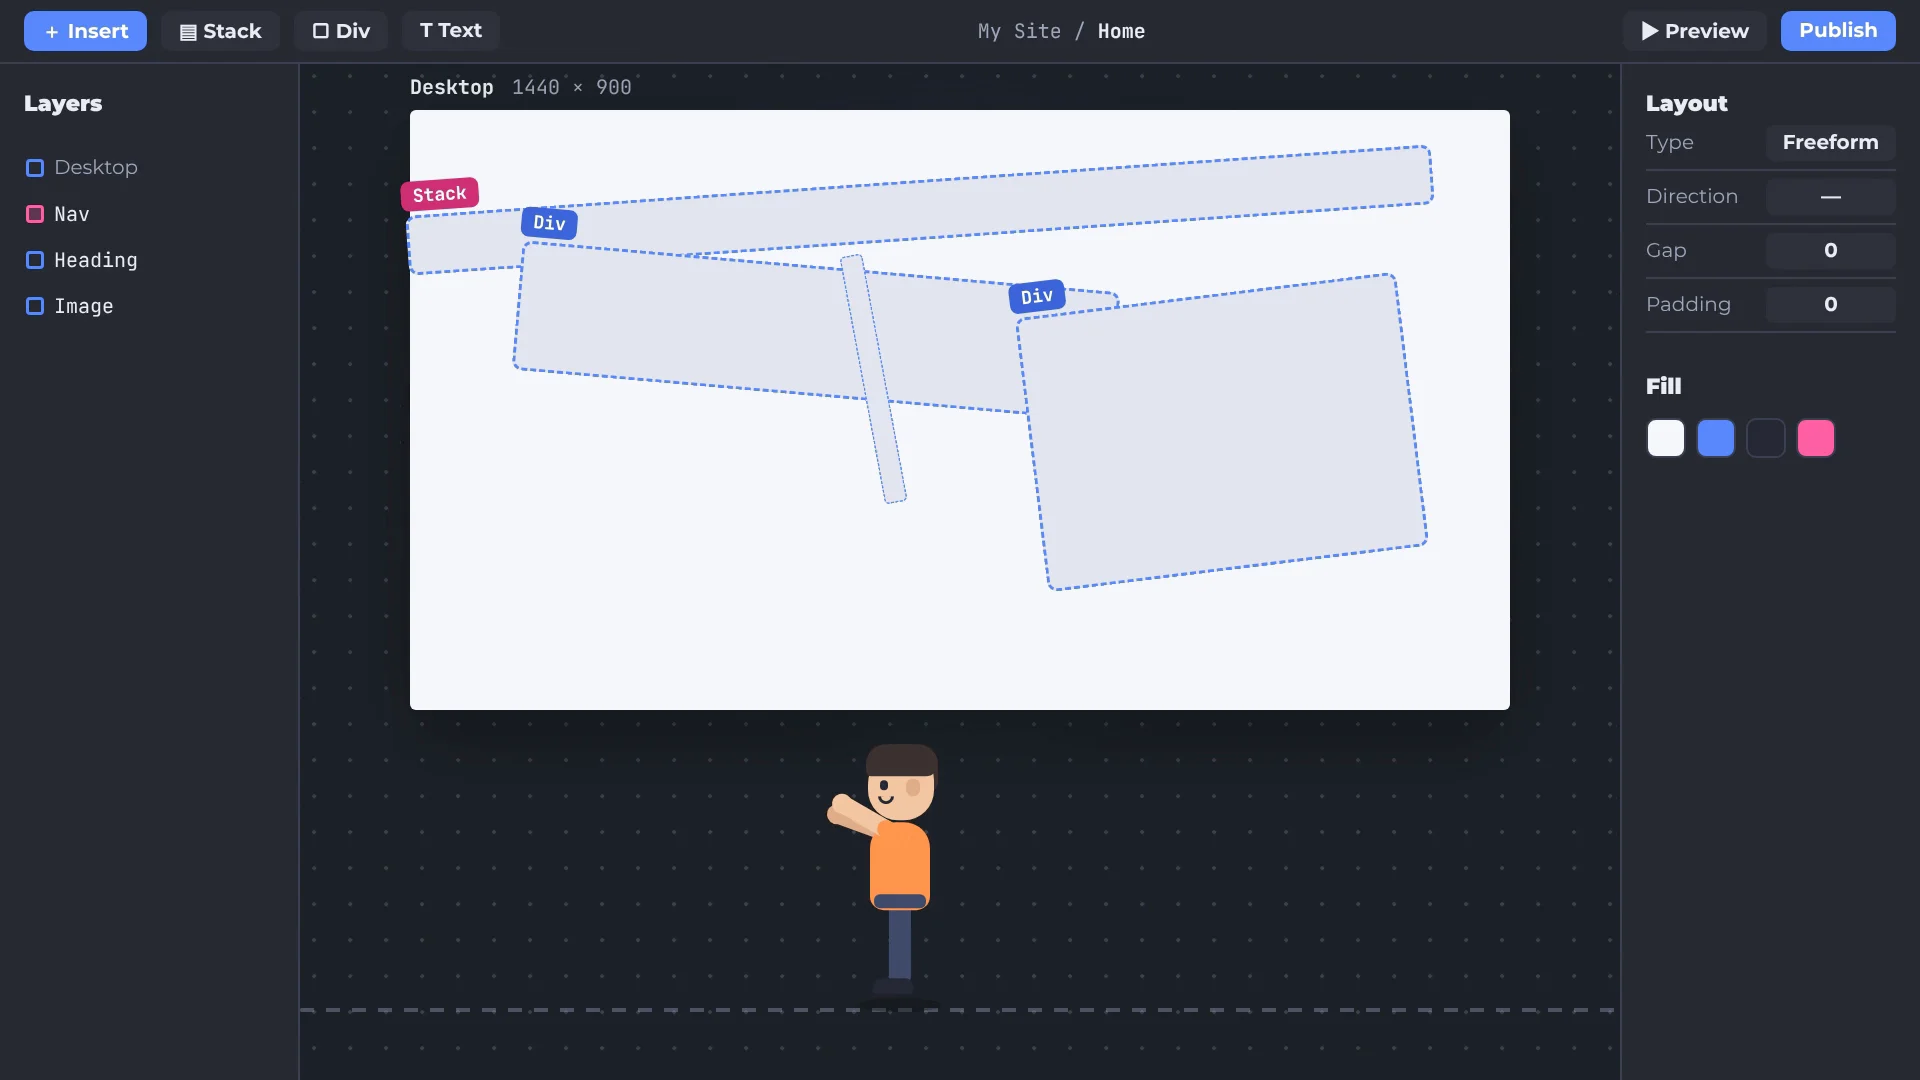
Task: Select the Text tool in toolbar
Action: 450,31
